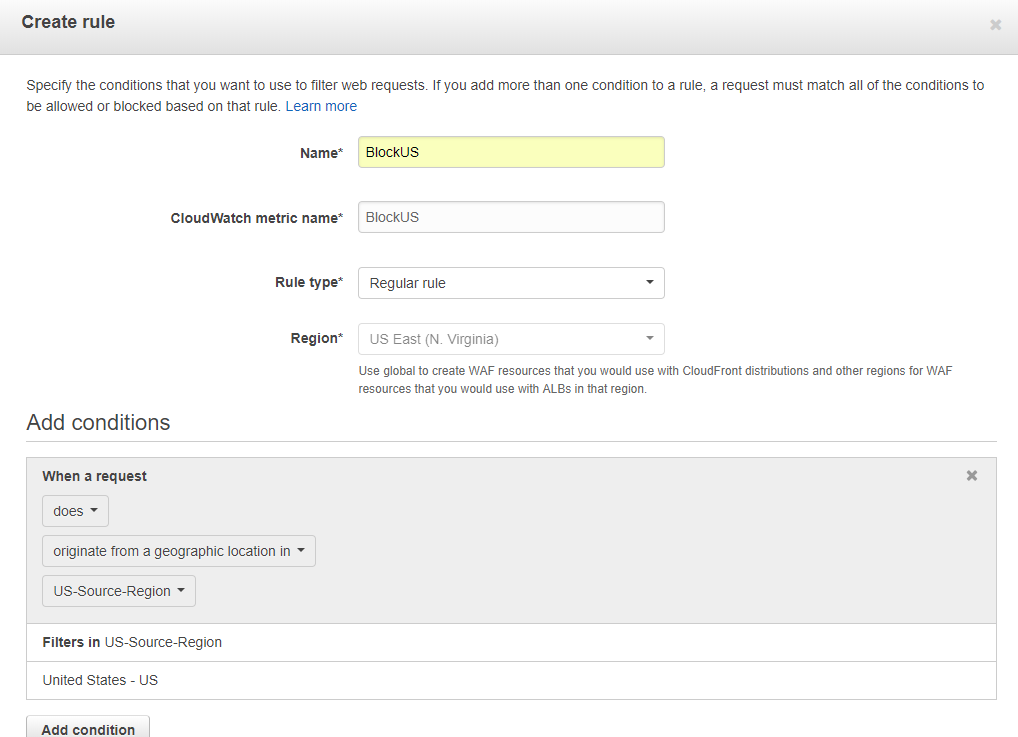Click the Name field containing BlockUS

point(511,152)
